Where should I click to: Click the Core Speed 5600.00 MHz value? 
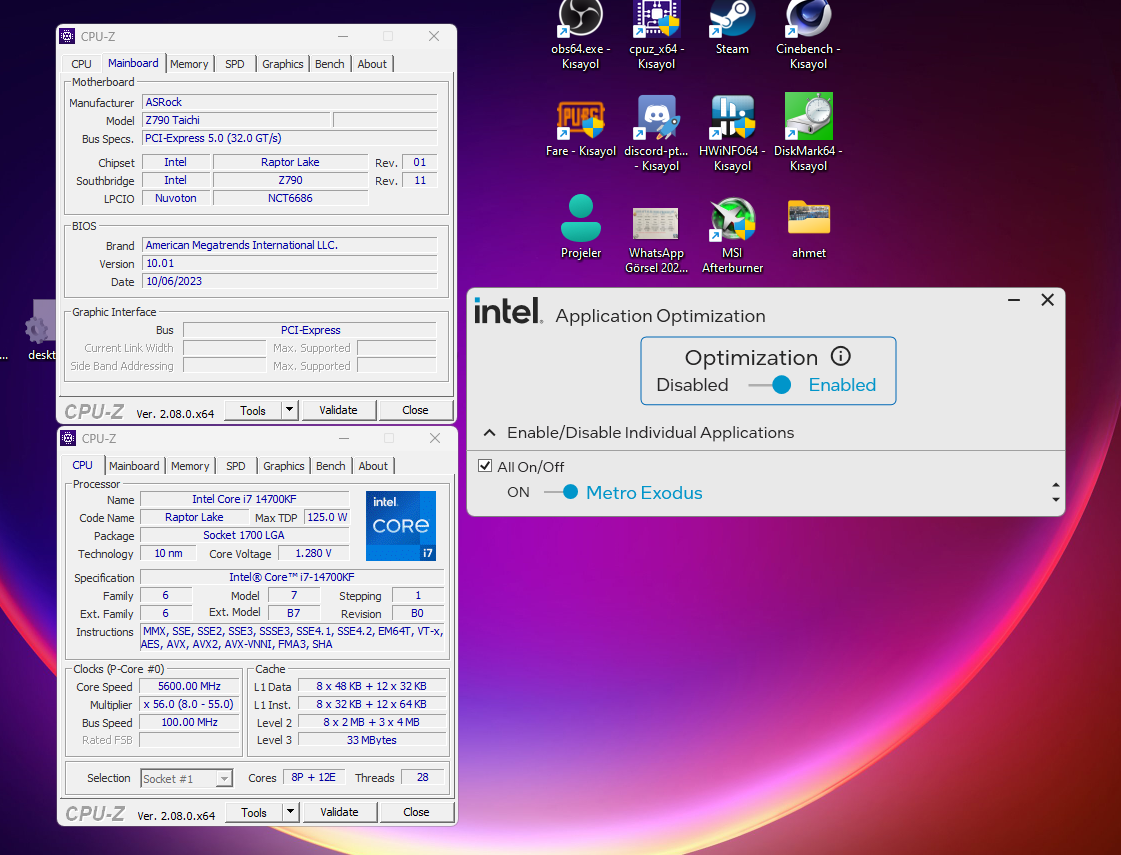coord(189,686)
